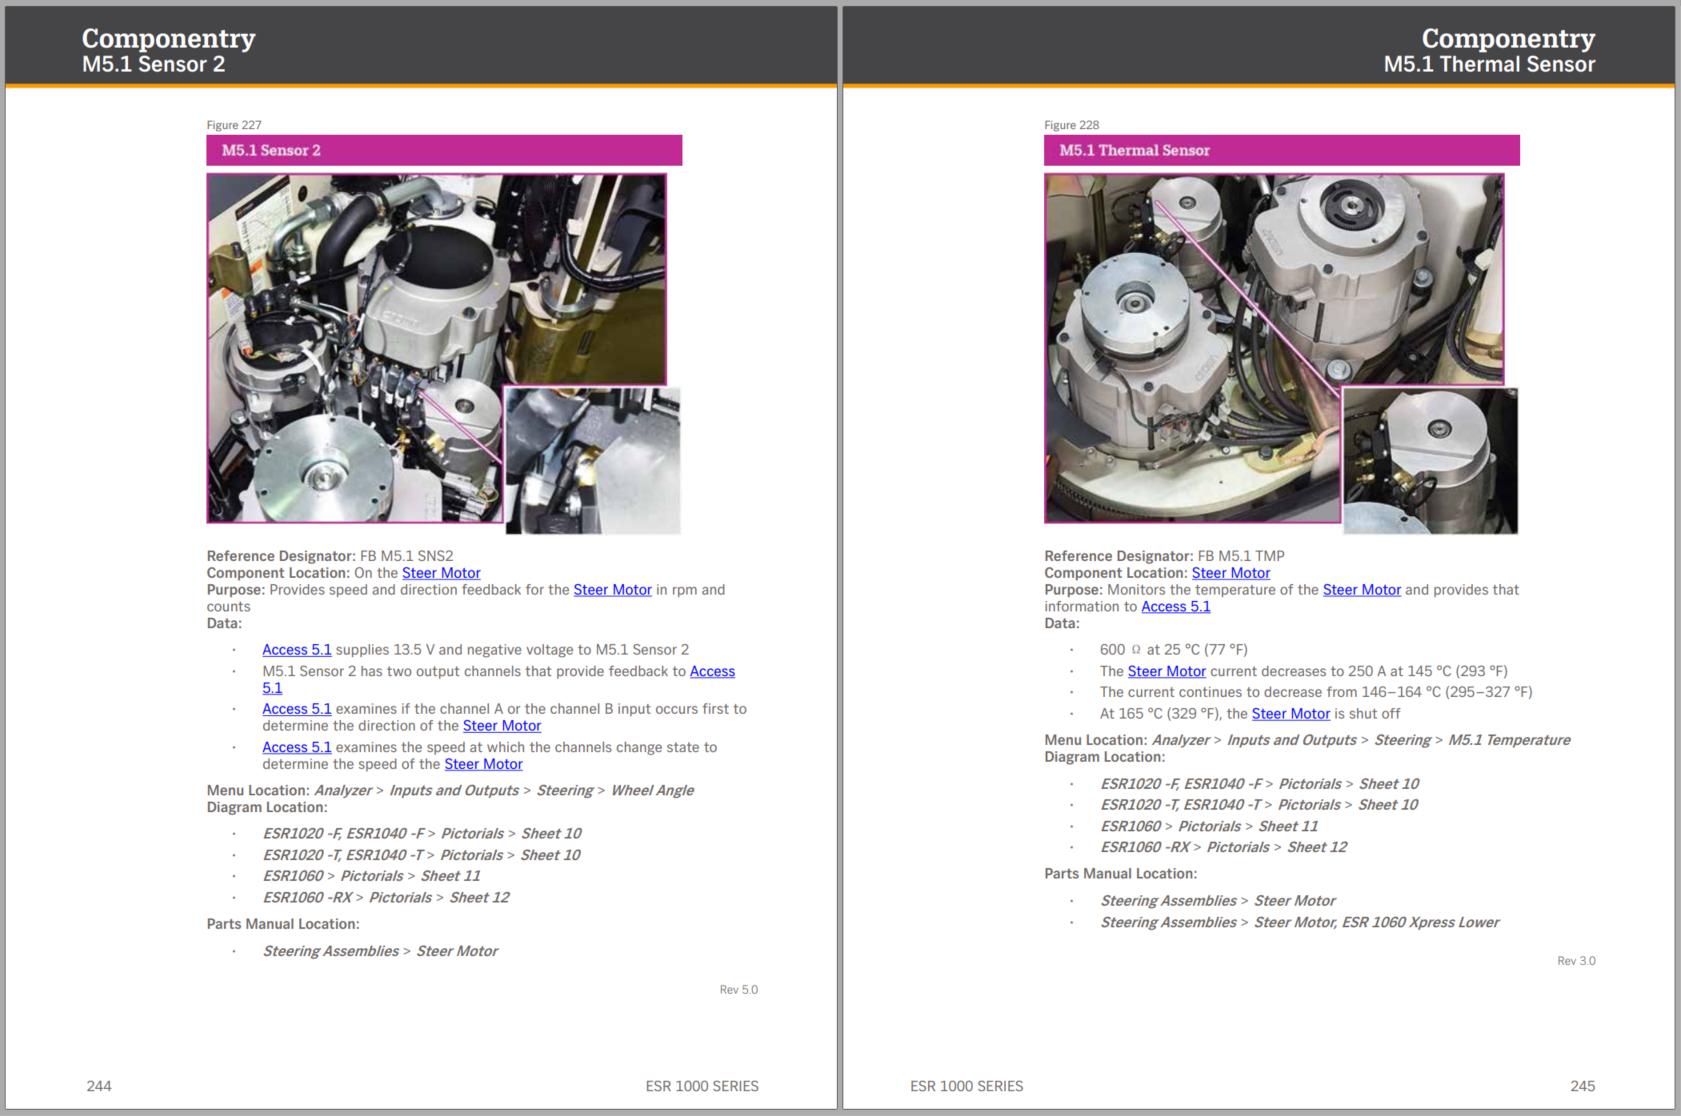This screenshot has height=1116, width=1681.
Task: Click Steer Motor link in Thermal Sensor Purpose line
Action: coord(1361,590)
